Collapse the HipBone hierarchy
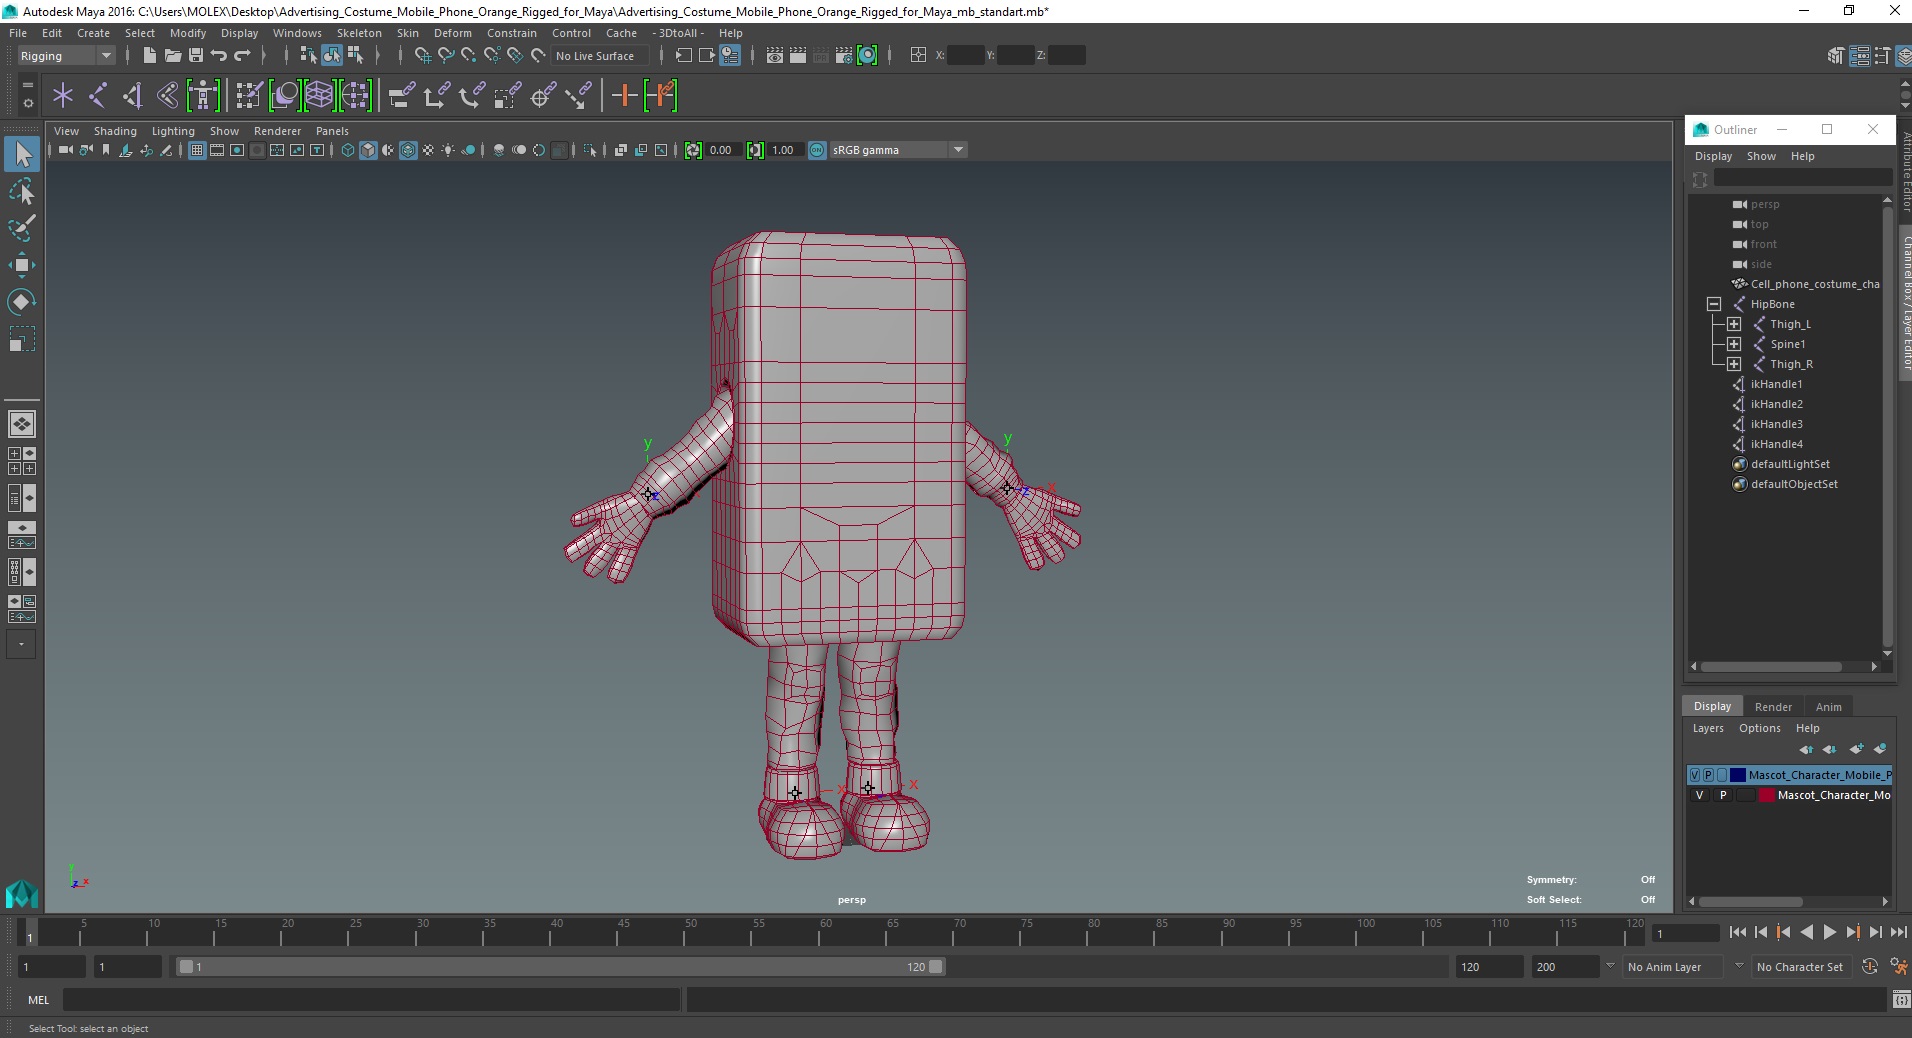The width and height of the screenshot is (1912, 1038). tap(1714, 304)
